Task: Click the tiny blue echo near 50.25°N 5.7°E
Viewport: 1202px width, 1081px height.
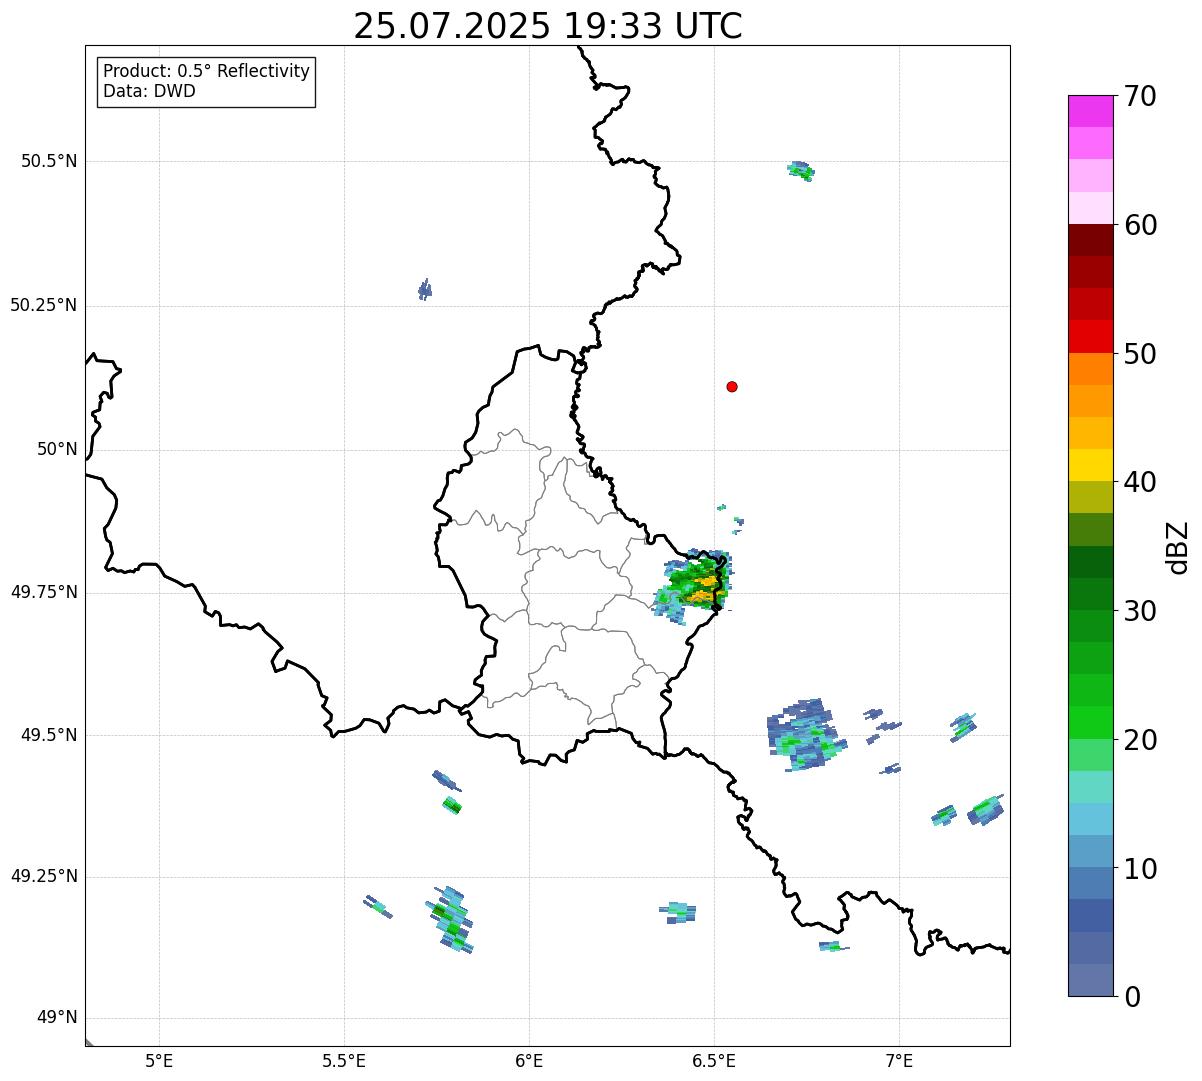Action: click(x=425, y=290)
